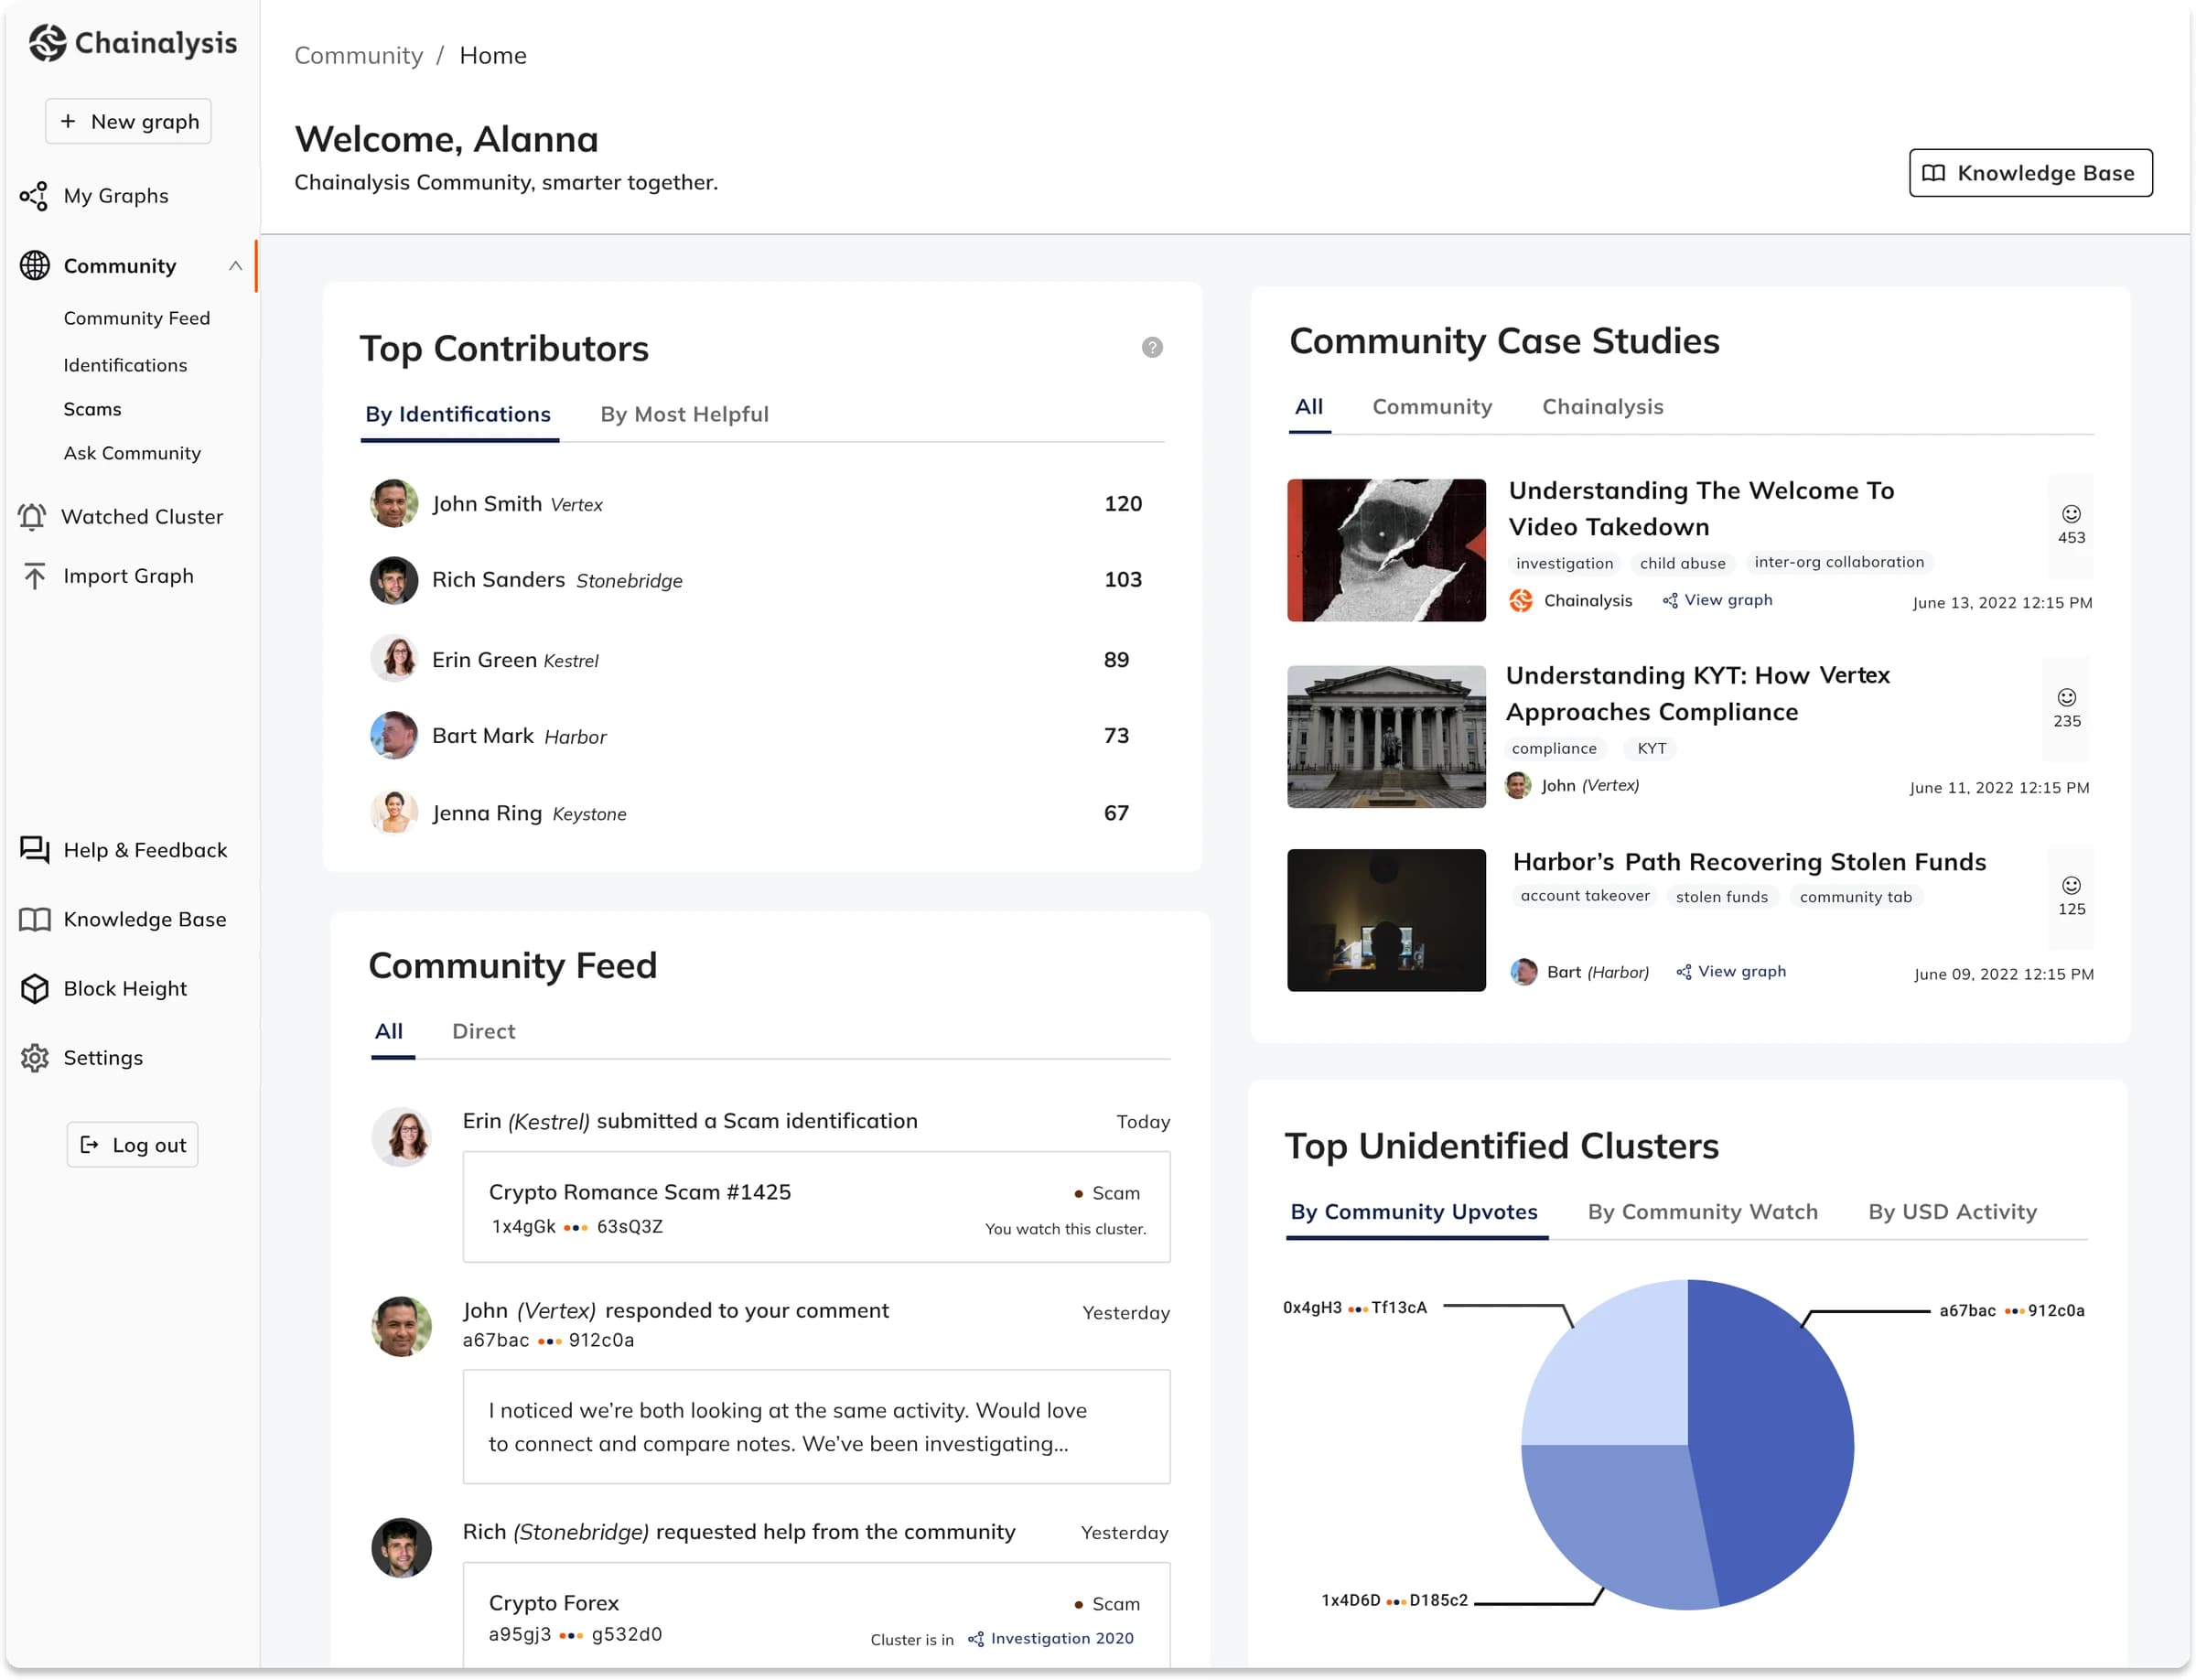The height and width of the screenshot is (1680, 2196).
Task: Click the Help & Feedback chat icon
Action: pyautogui.click(x=35, y=850)
